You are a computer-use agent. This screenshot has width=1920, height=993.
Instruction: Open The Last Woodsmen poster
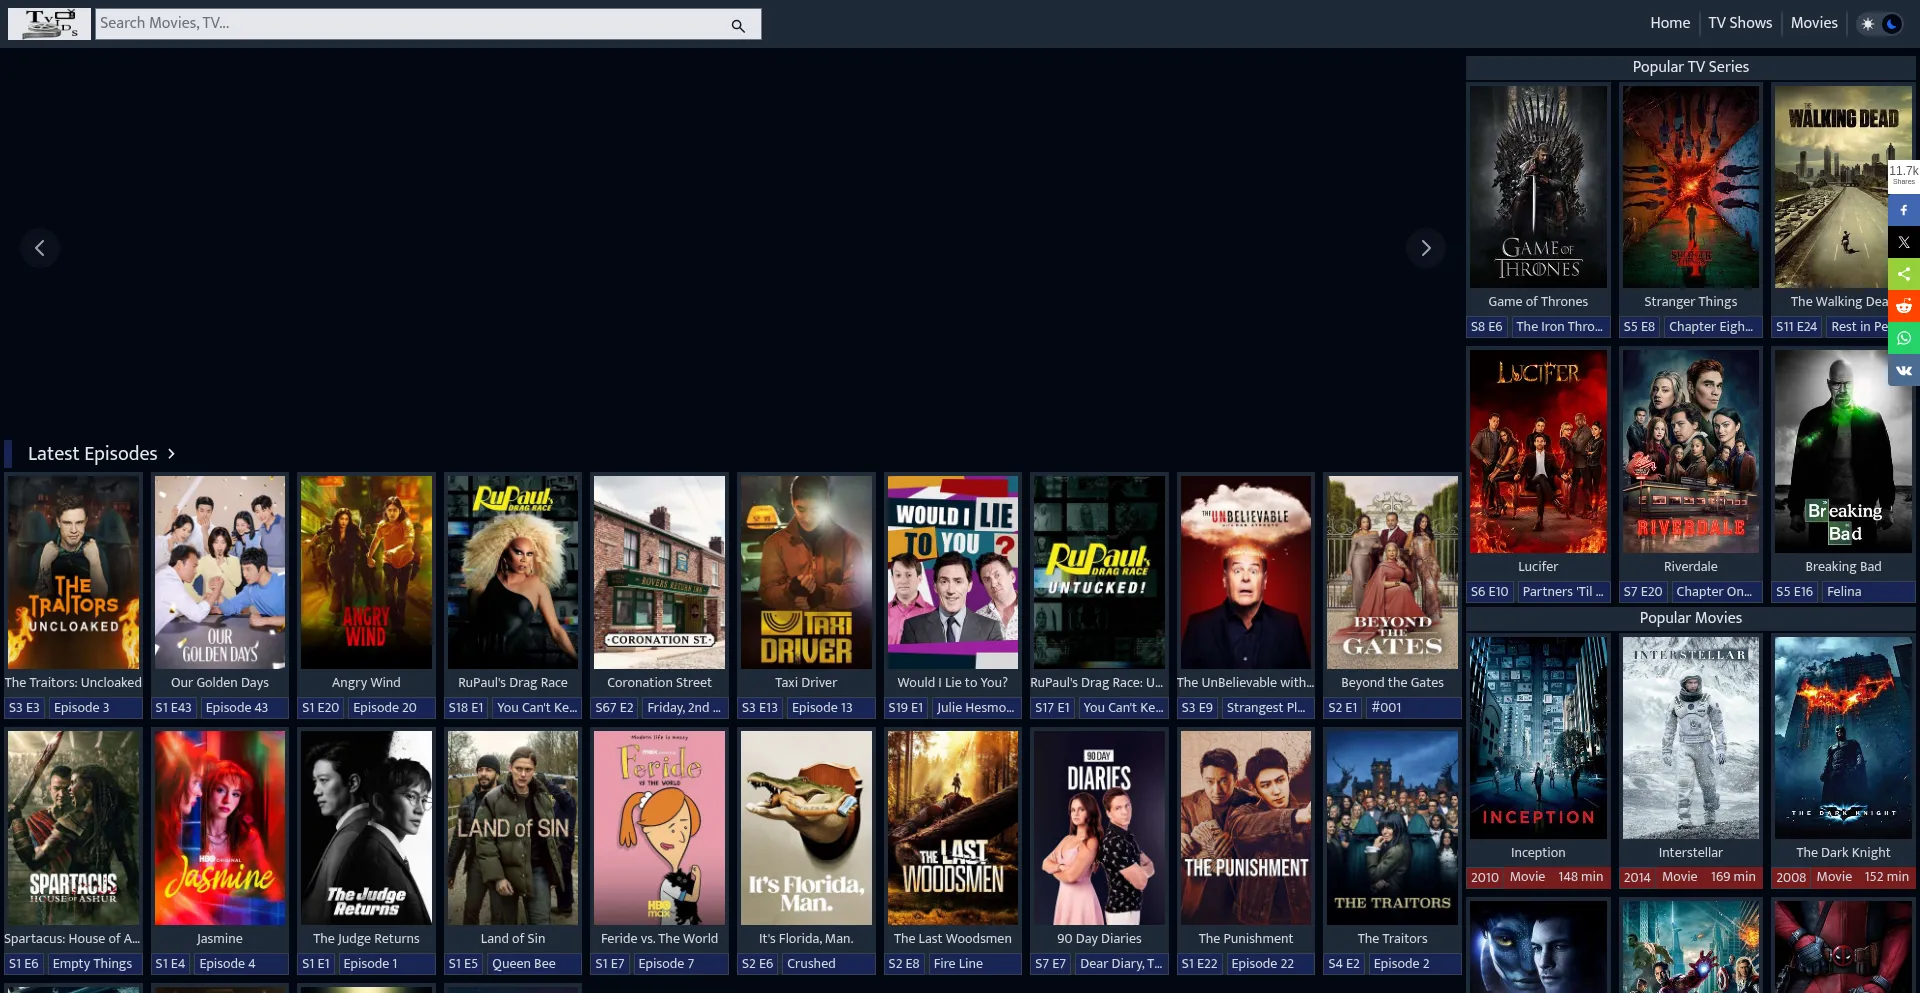953,828
